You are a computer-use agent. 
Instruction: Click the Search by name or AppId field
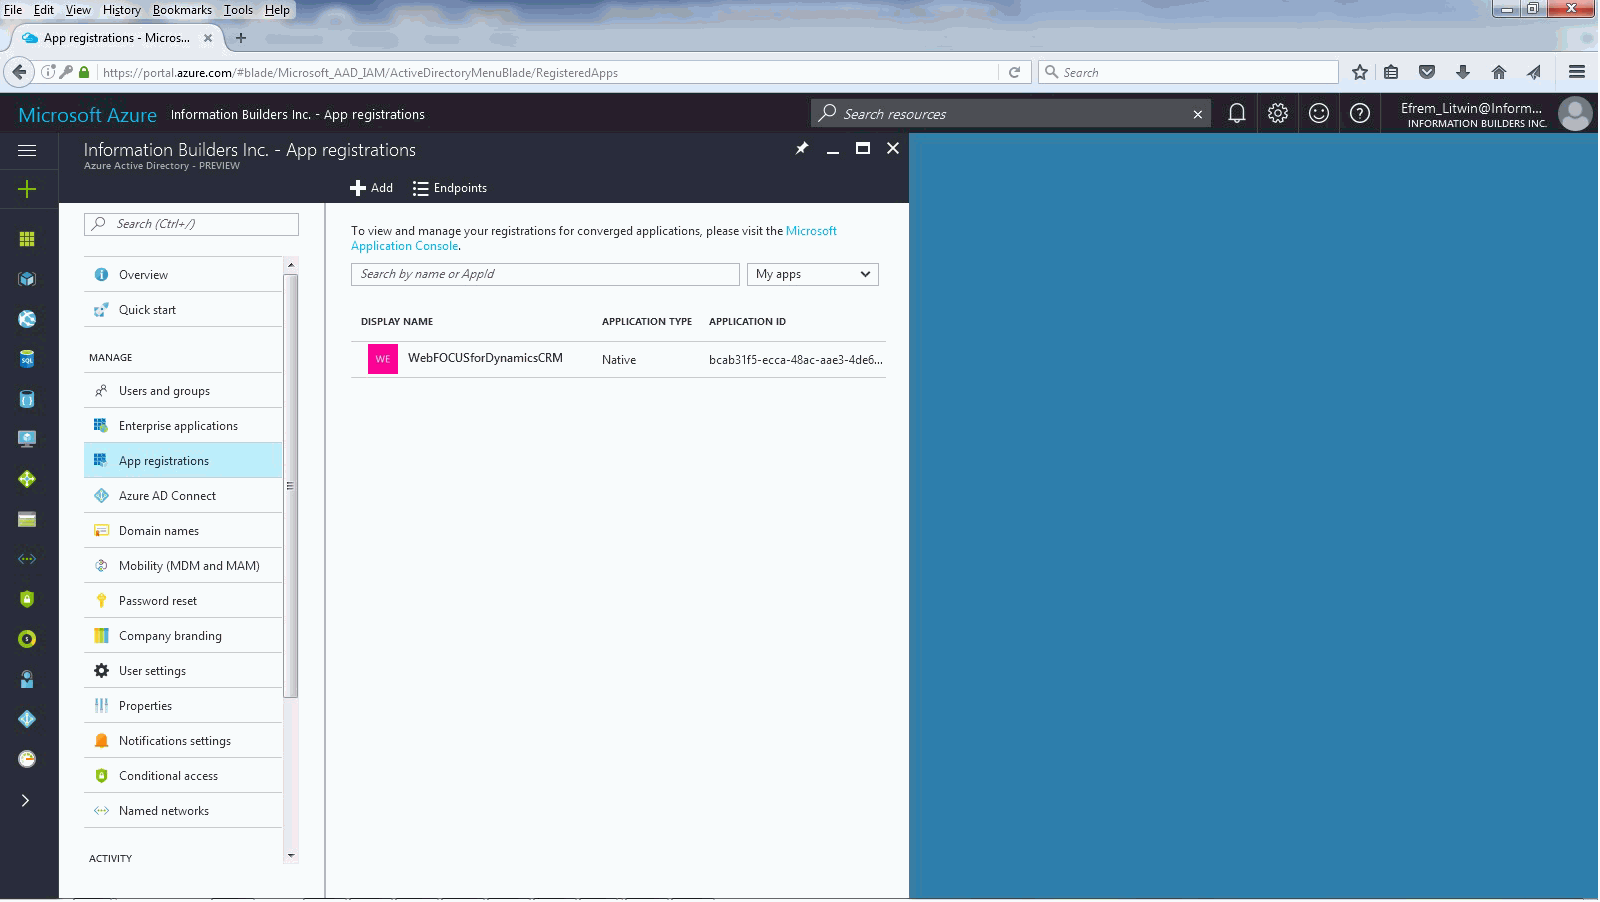tap(545, 274)
